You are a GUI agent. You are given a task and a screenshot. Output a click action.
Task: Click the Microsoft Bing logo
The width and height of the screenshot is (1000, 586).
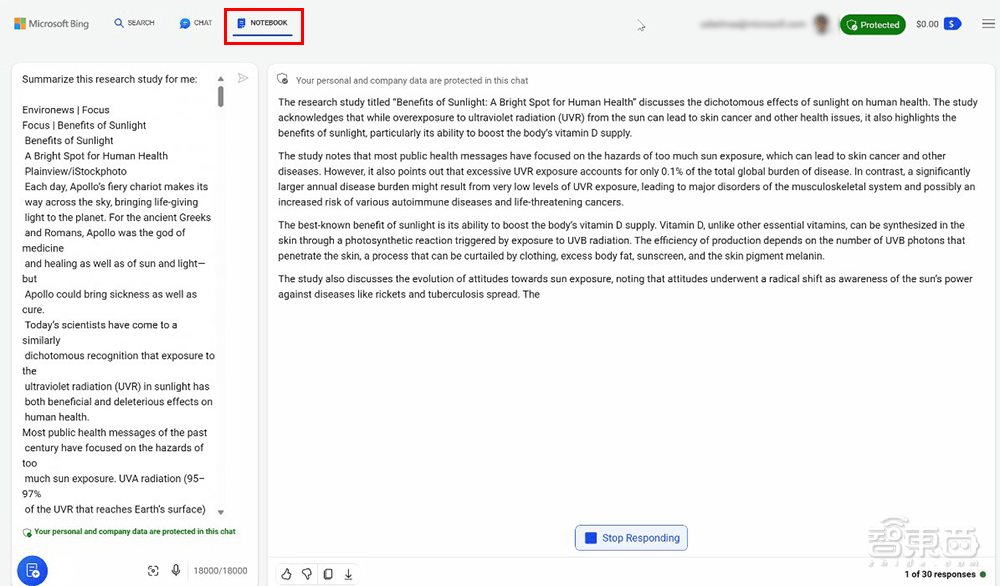(51, 23)
